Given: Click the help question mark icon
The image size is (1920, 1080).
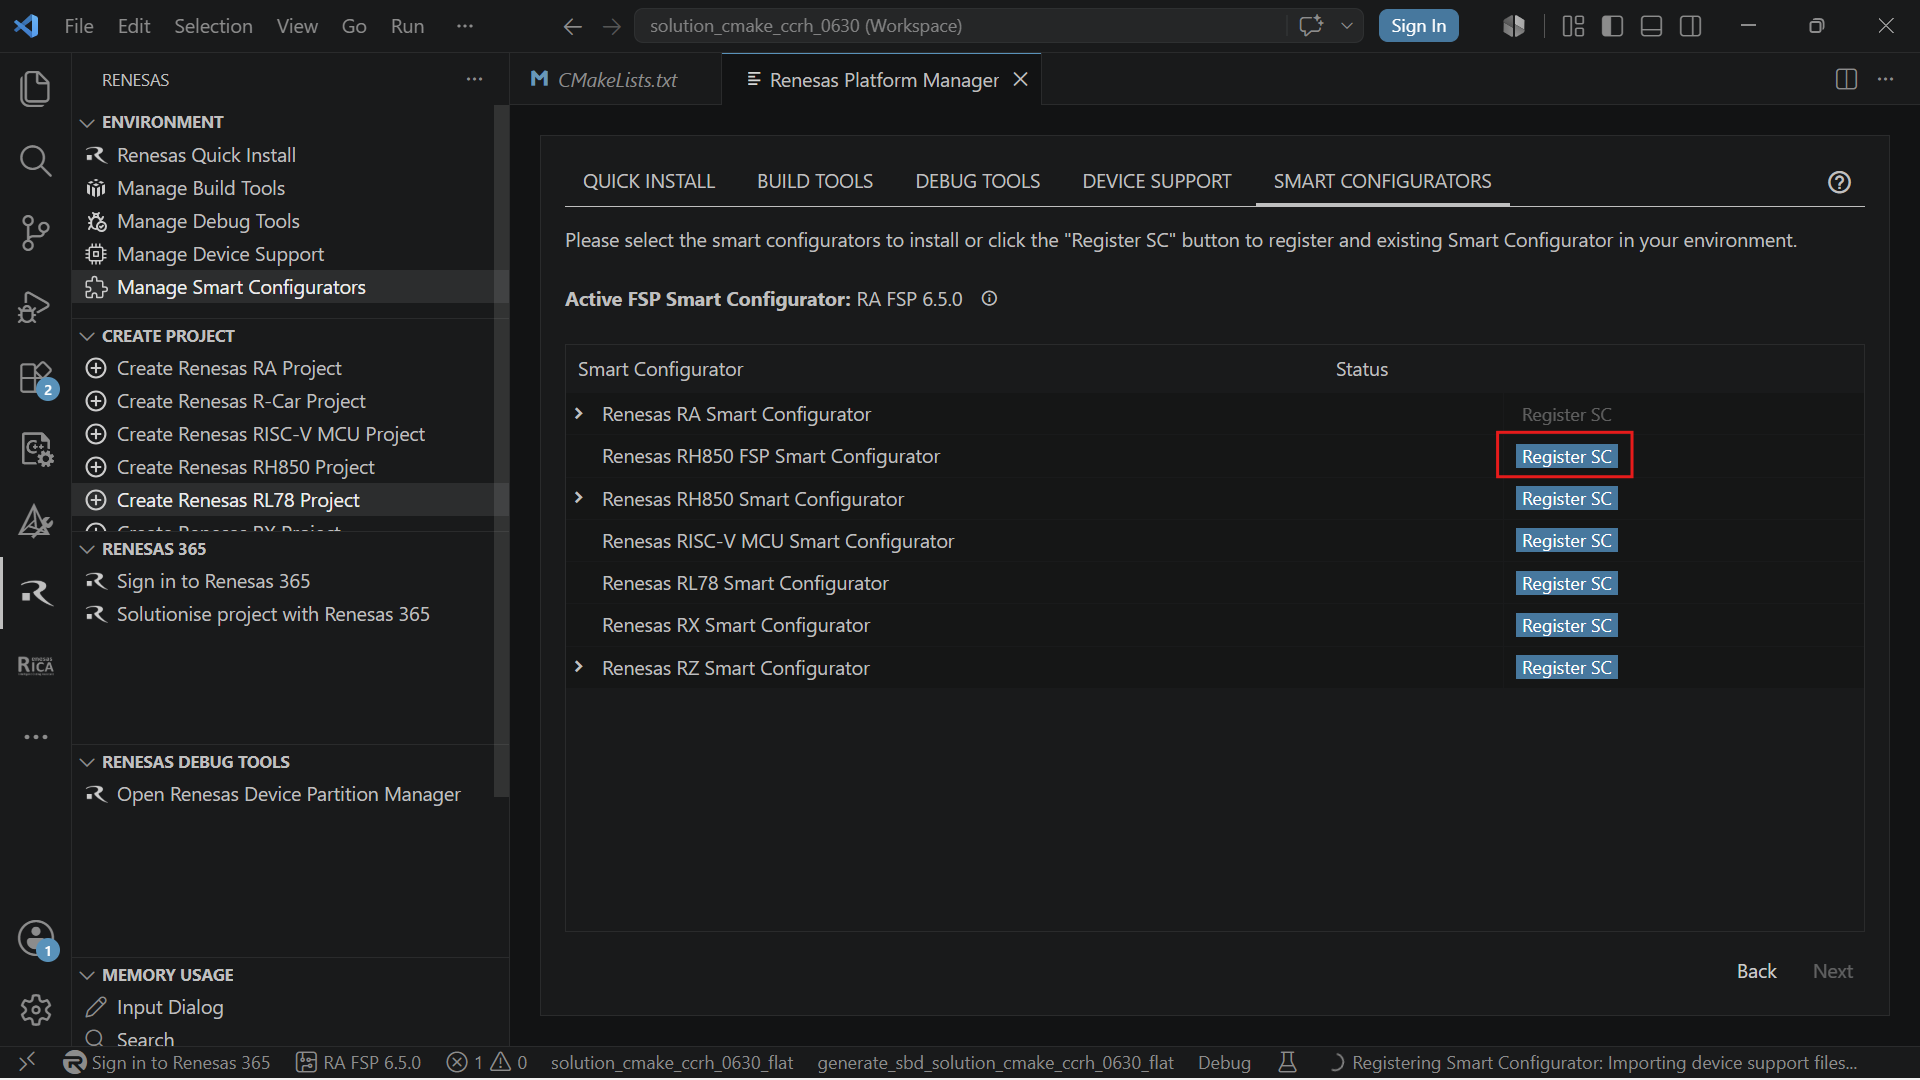Looking at the screenshot, I should (1839, 182).
